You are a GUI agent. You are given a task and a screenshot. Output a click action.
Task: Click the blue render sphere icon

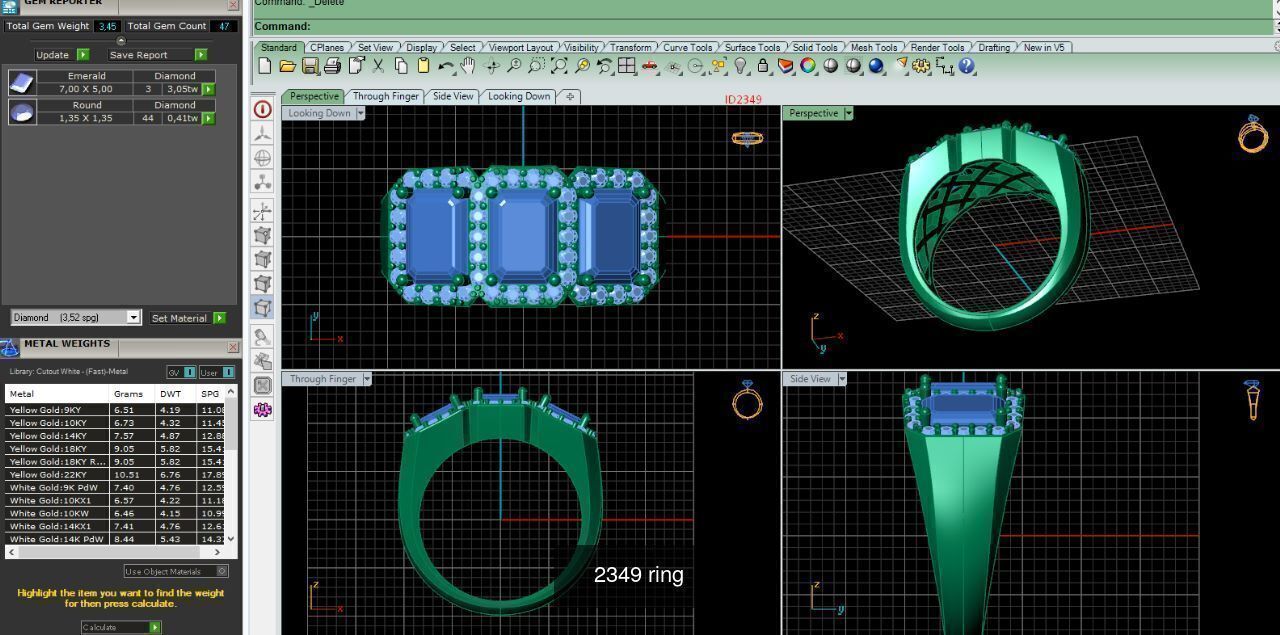click(x=876, y=66)
